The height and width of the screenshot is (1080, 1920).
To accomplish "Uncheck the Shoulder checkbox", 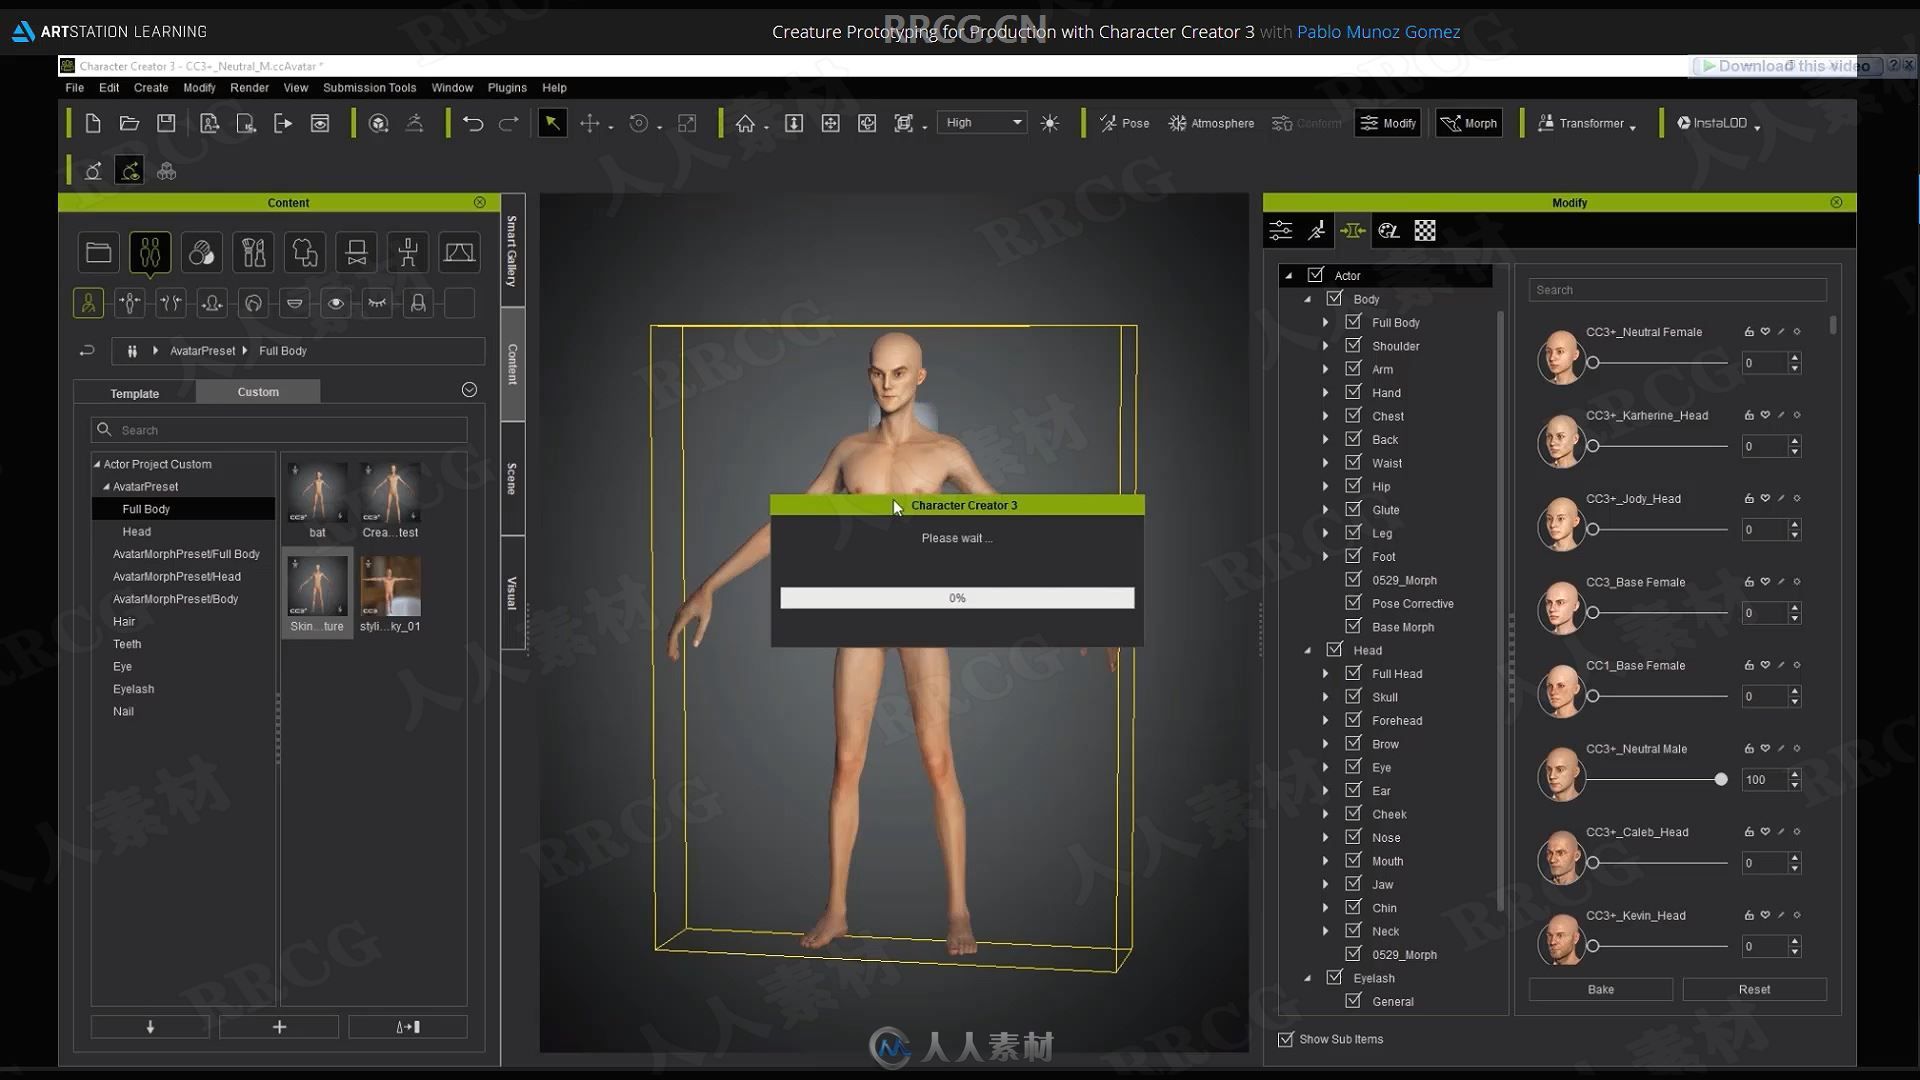I will click(x=1353, y=345).
